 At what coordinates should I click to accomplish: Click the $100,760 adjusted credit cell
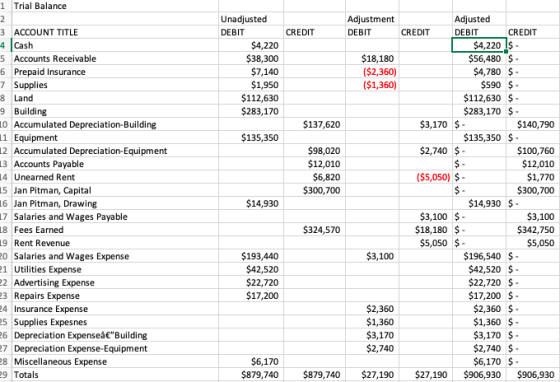click(x=533, y=151)
